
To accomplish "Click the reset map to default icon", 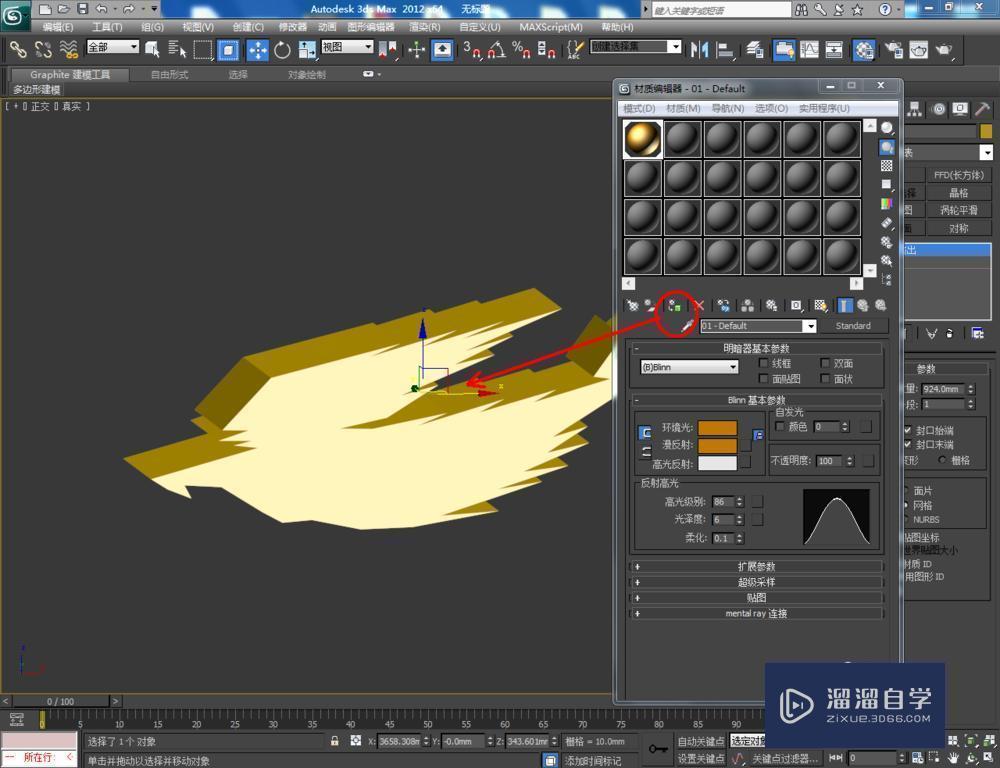I will [700, 306].
